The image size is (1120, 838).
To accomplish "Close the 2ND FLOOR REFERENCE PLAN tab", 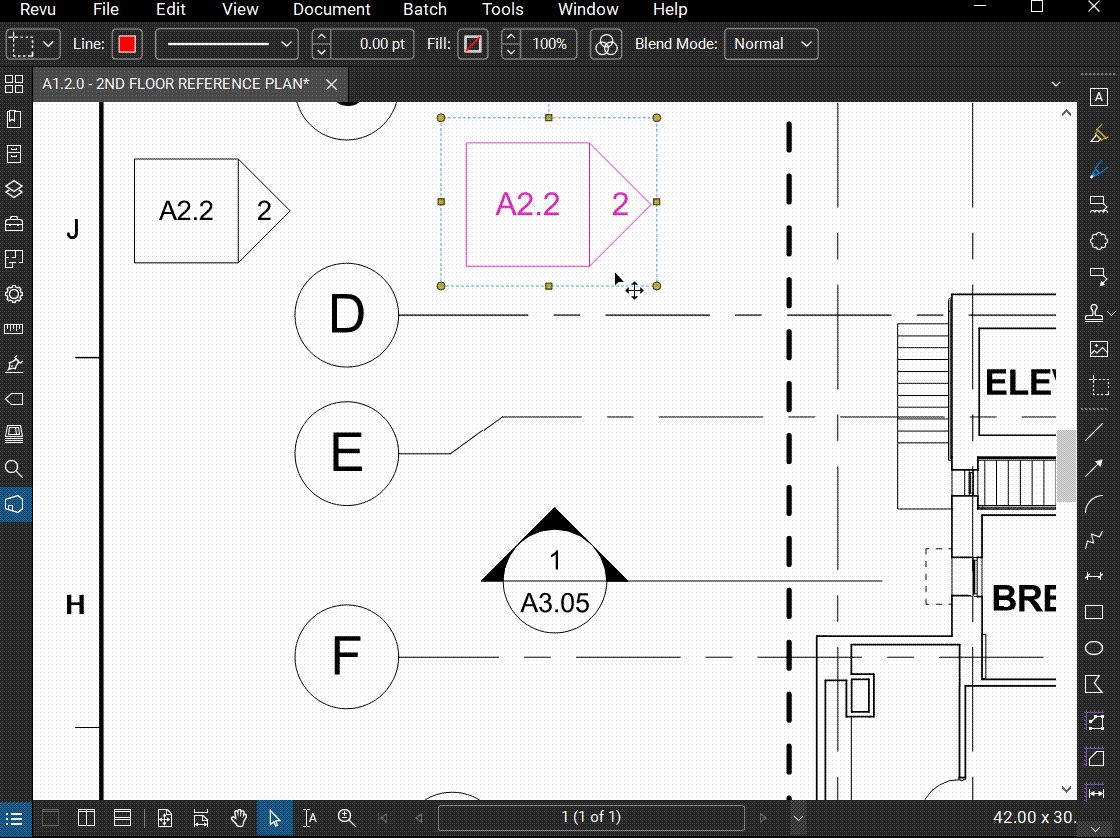I will [x=331, y=84].
